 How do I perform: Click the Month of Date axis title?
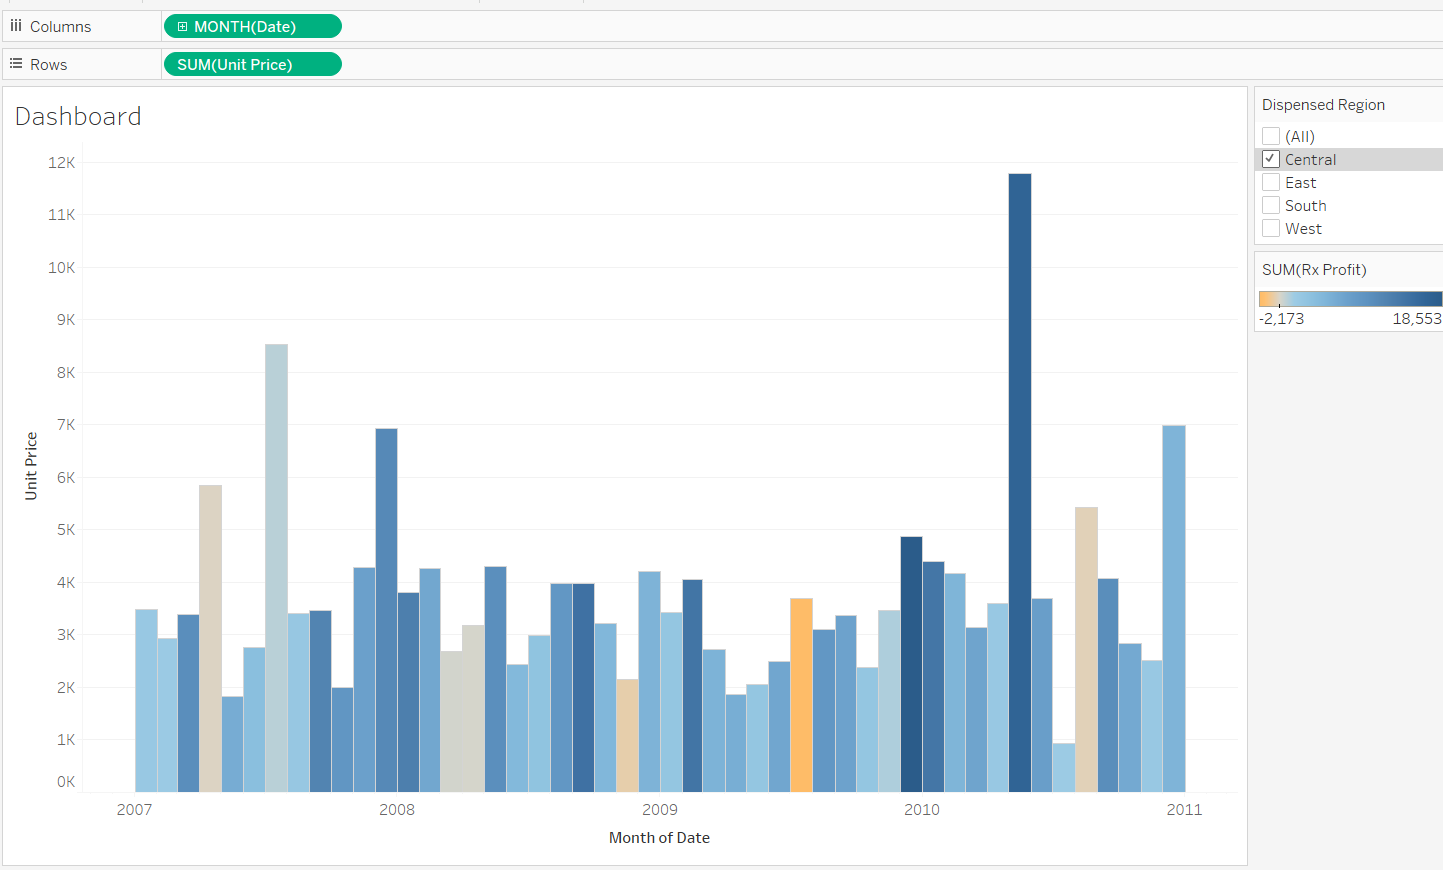tap(659, 837)
